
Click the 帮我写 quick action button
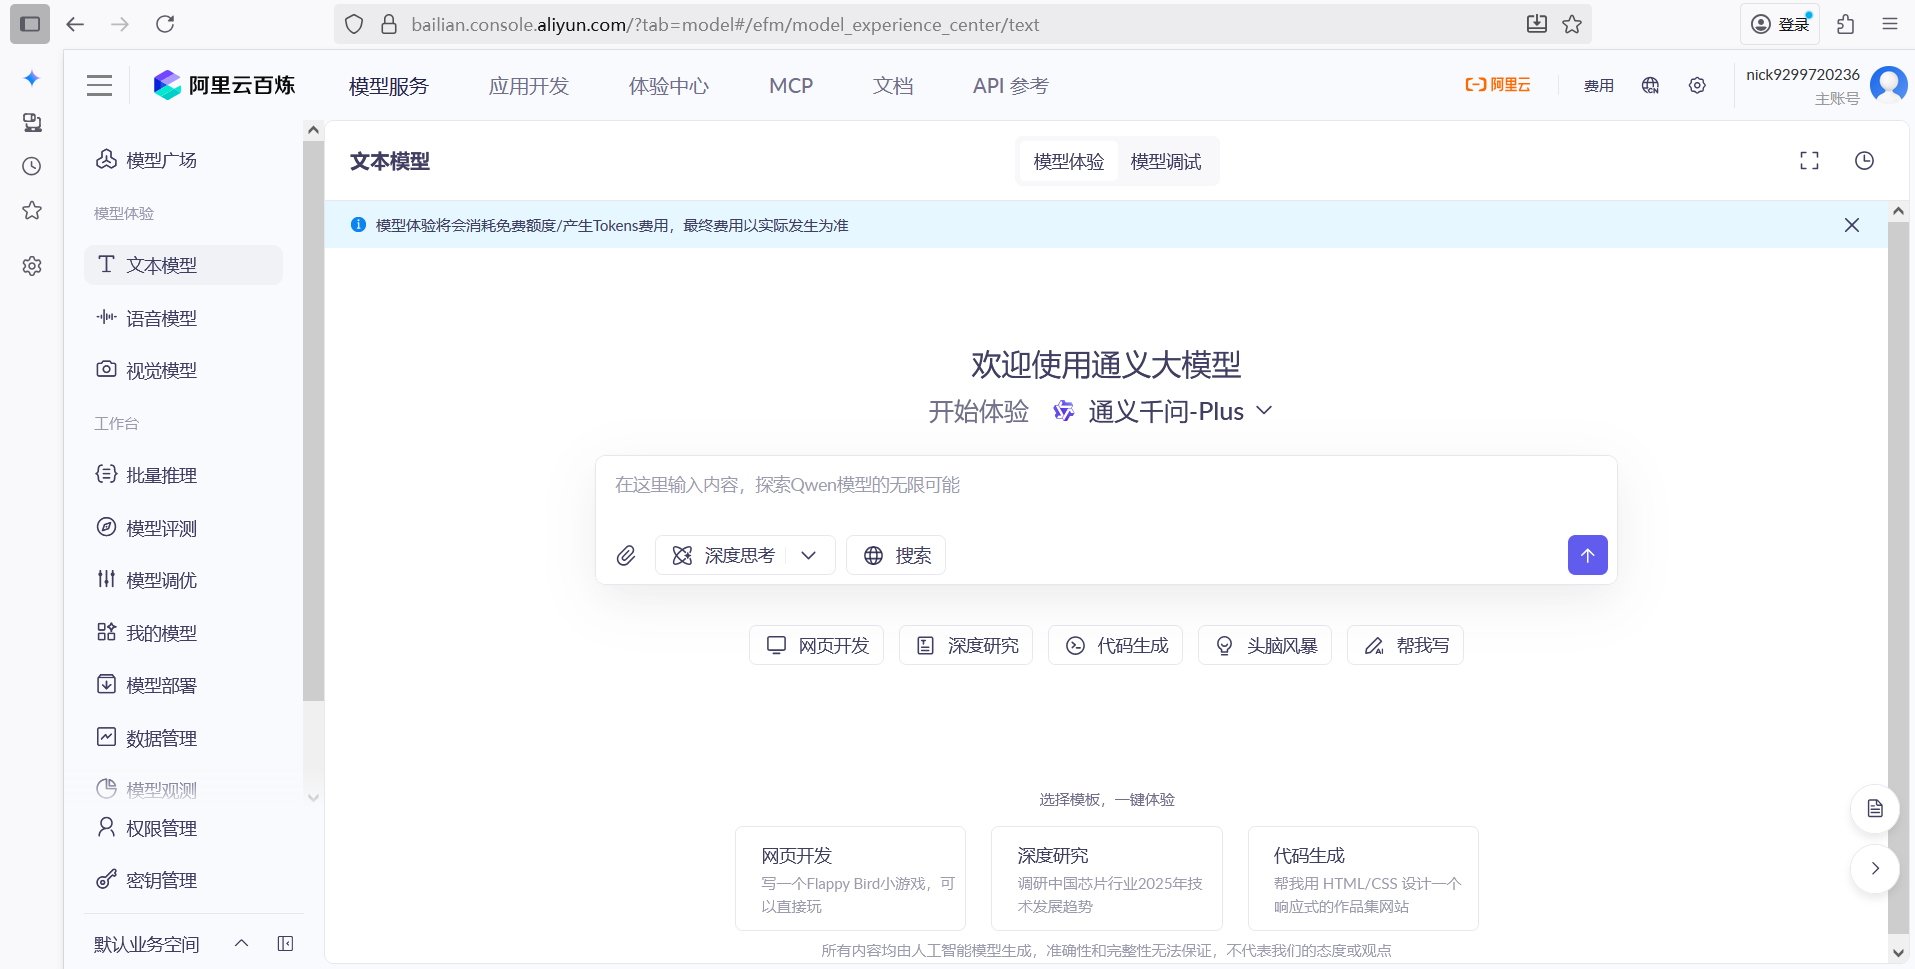pyautogui.click(x=1405, y=645)
